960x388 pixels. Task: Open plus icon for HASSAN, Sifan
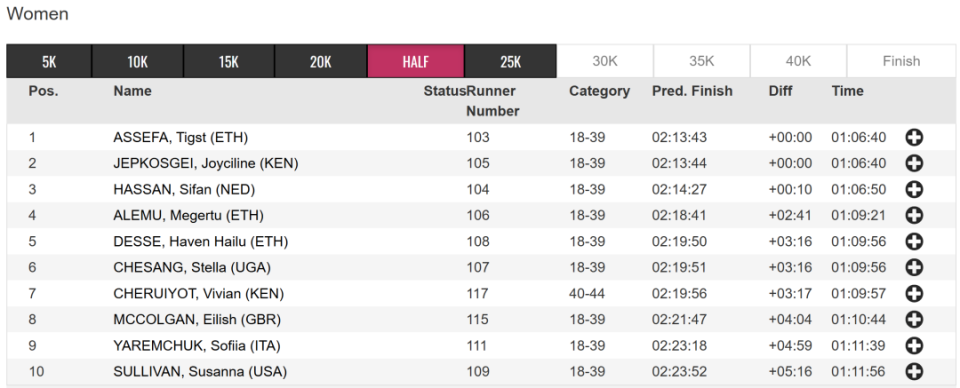(913, 190)
